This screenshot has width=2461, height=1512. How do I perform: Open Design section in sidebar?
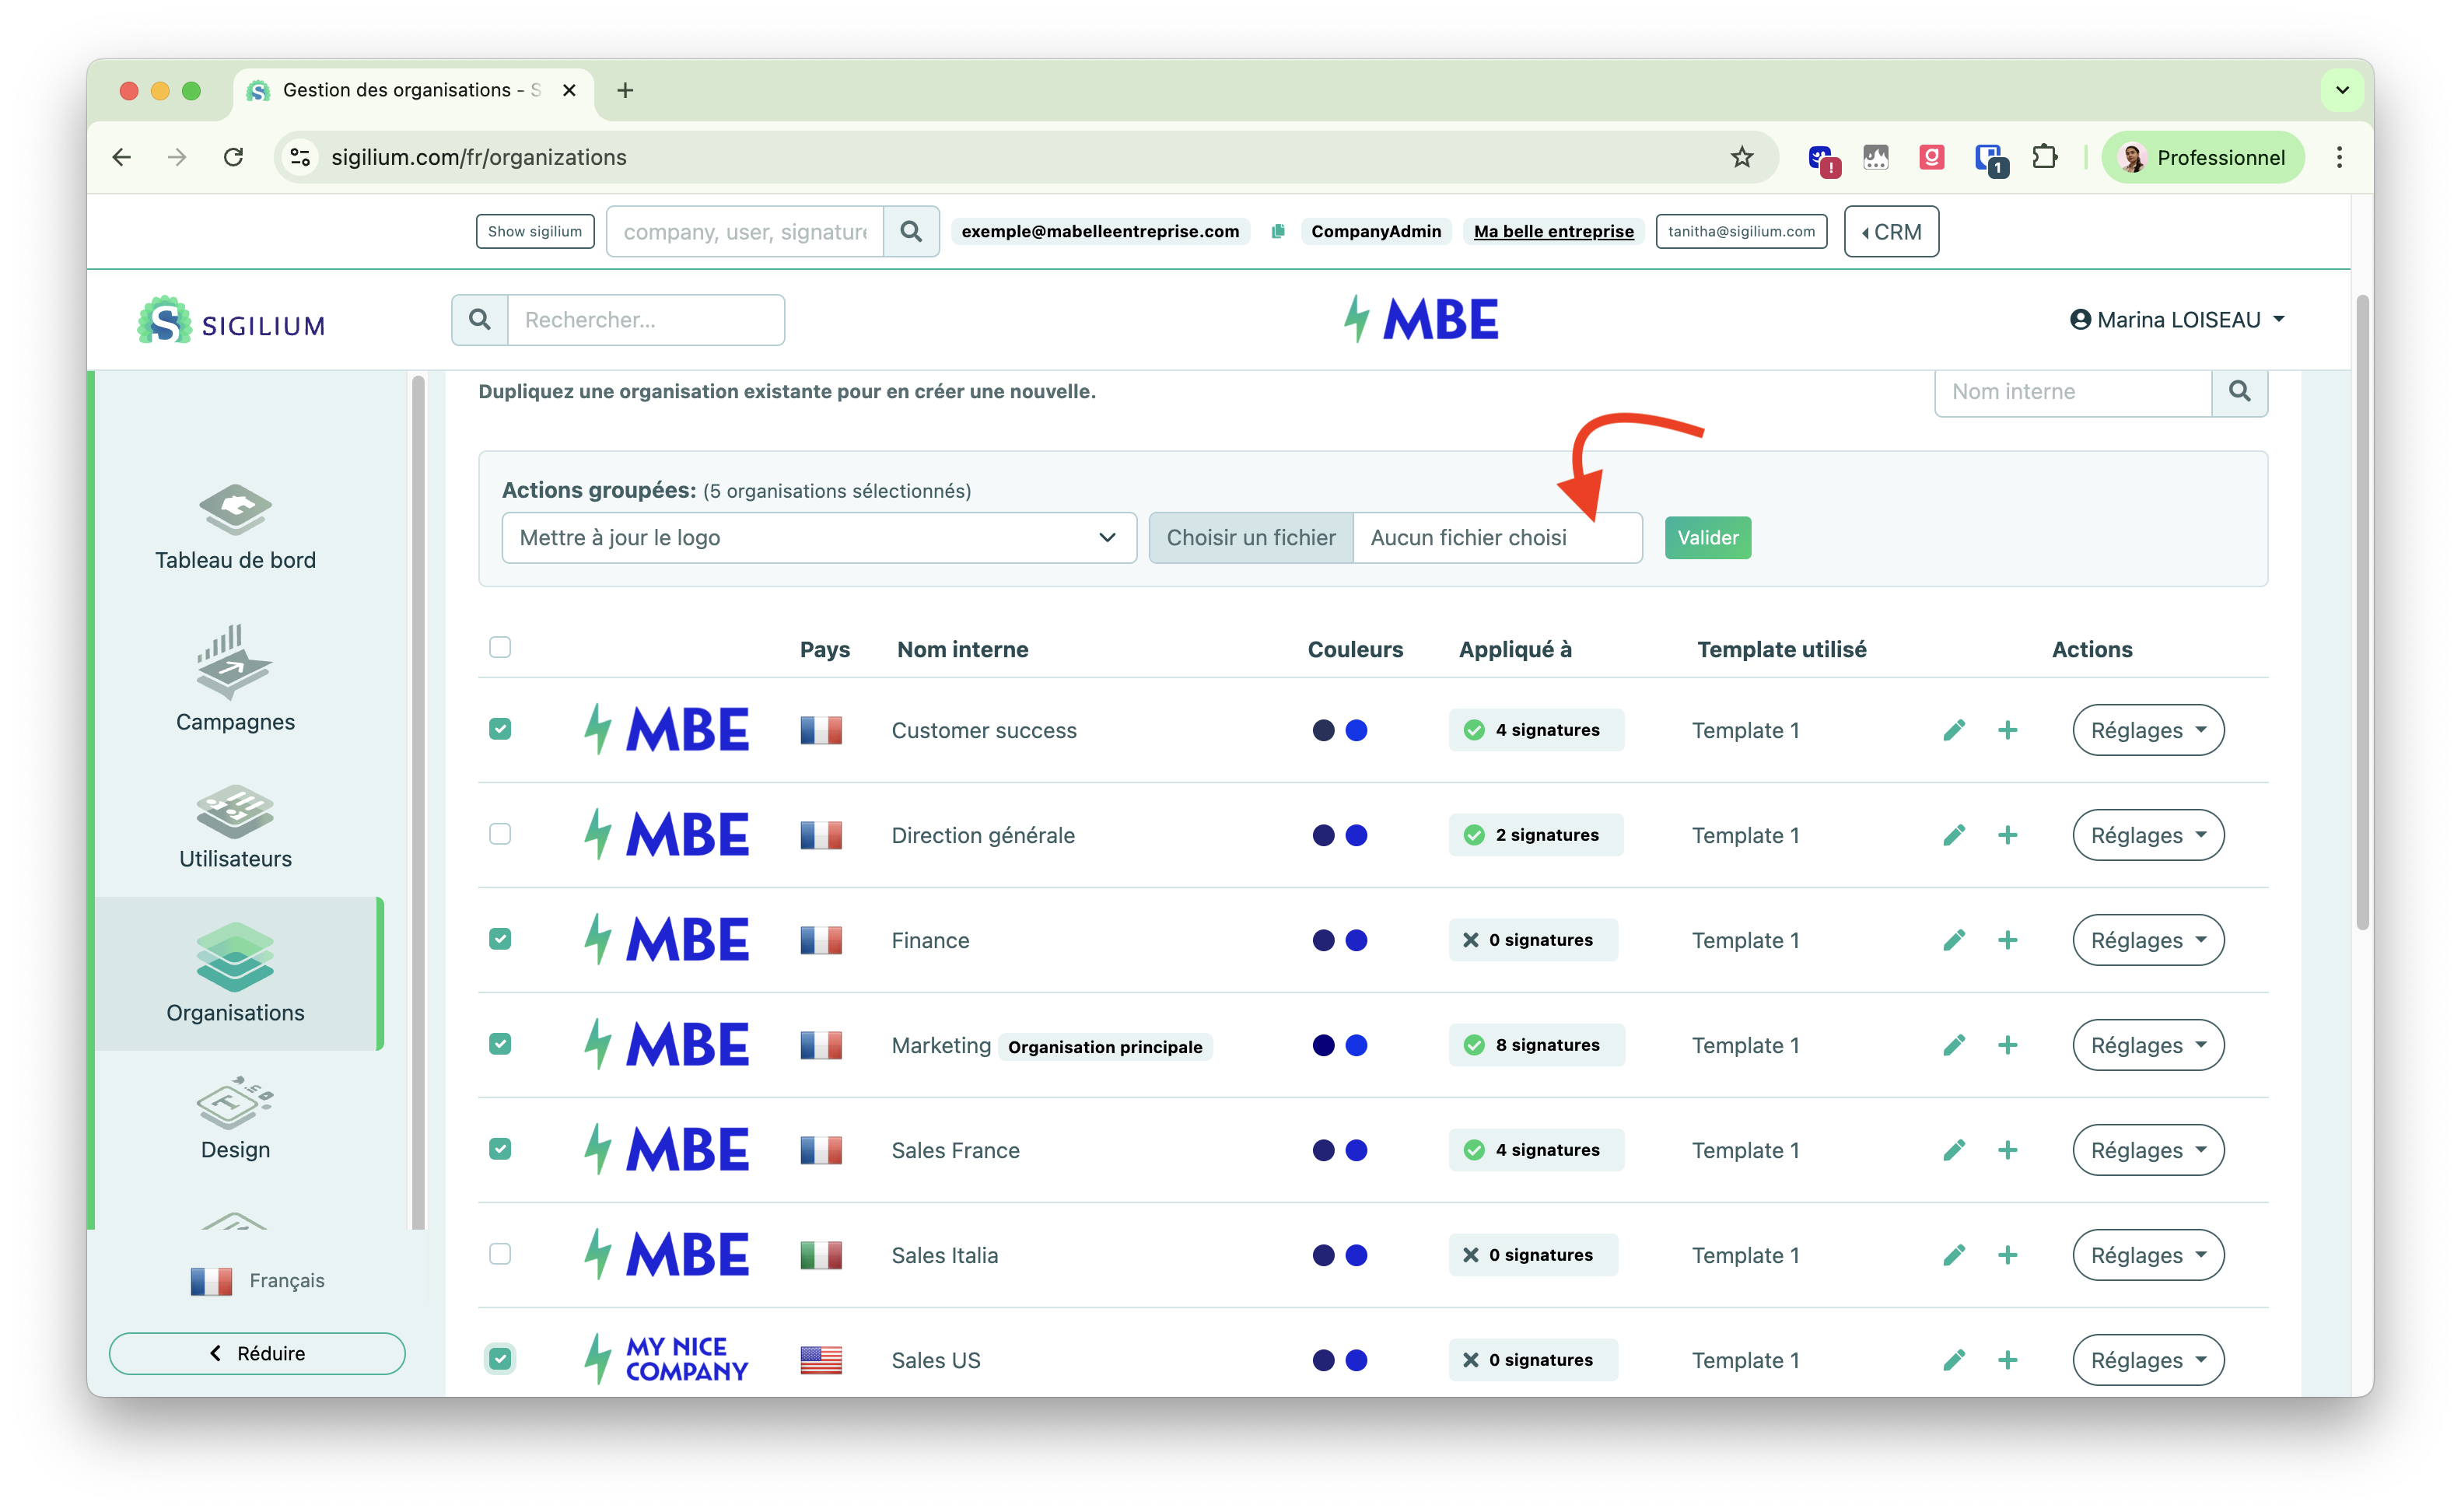tap(235, 1103)
